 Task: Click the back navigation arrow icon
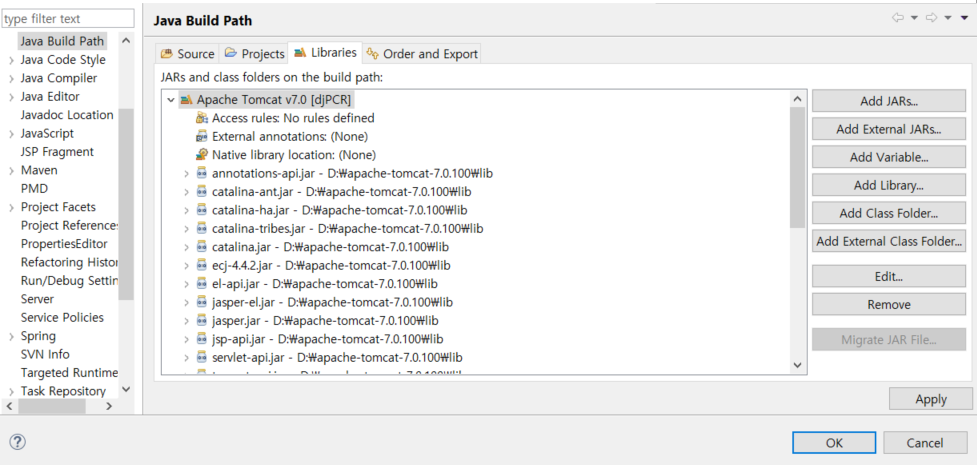click(x=898, y=18)
